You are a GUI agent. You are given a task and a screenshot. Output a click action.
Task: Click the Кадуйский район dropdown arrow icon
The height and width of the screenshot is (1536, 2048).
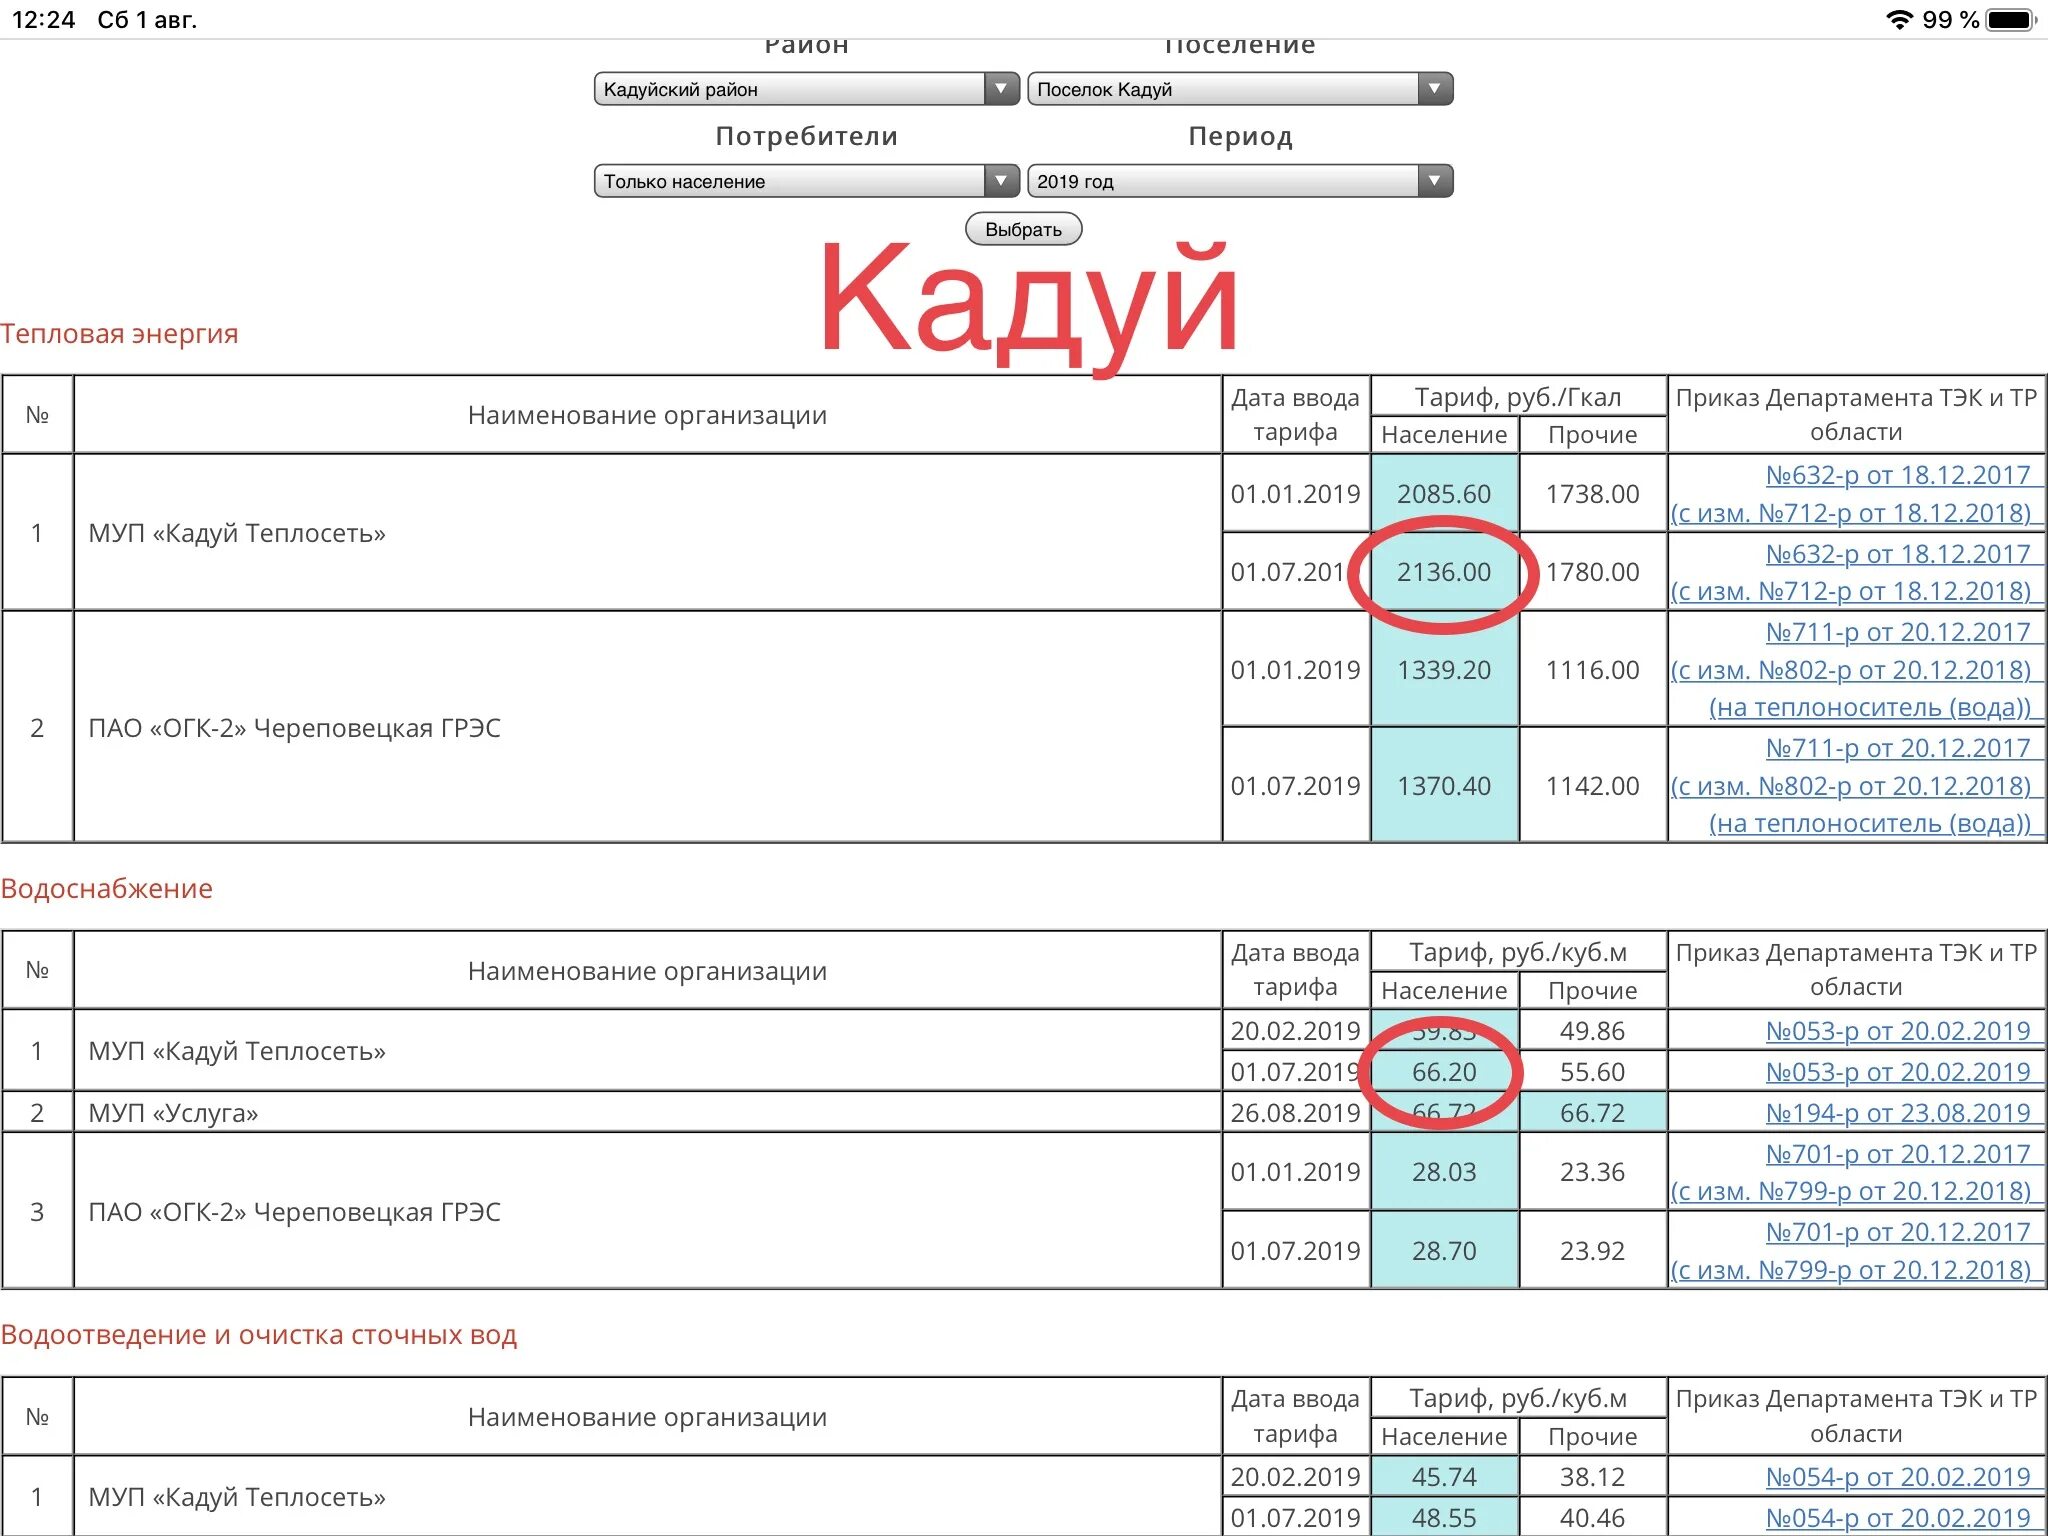[1000, 89]
